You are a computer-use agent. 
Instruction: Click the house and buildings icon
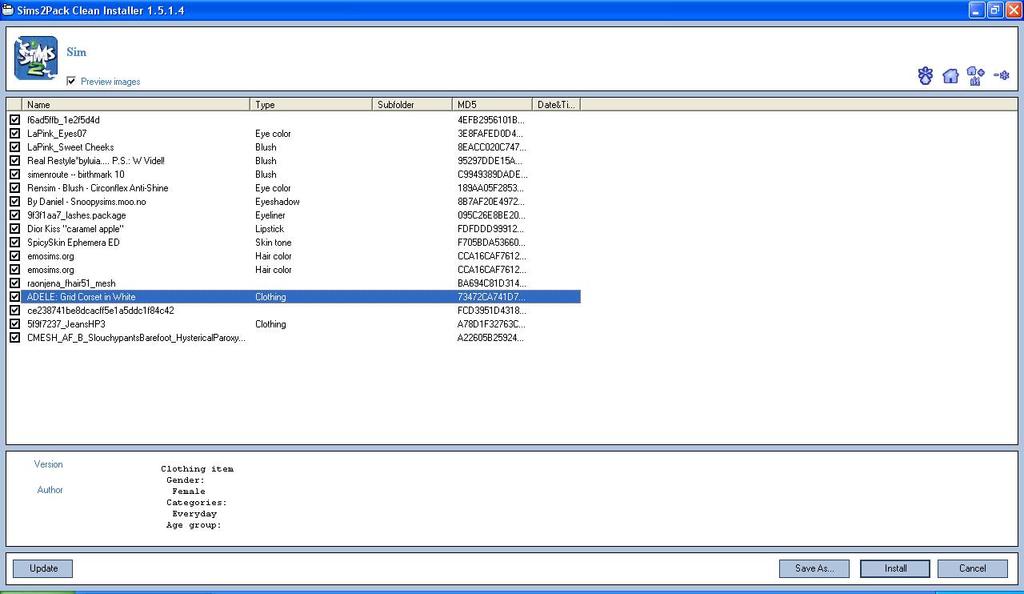click(976, 76)
